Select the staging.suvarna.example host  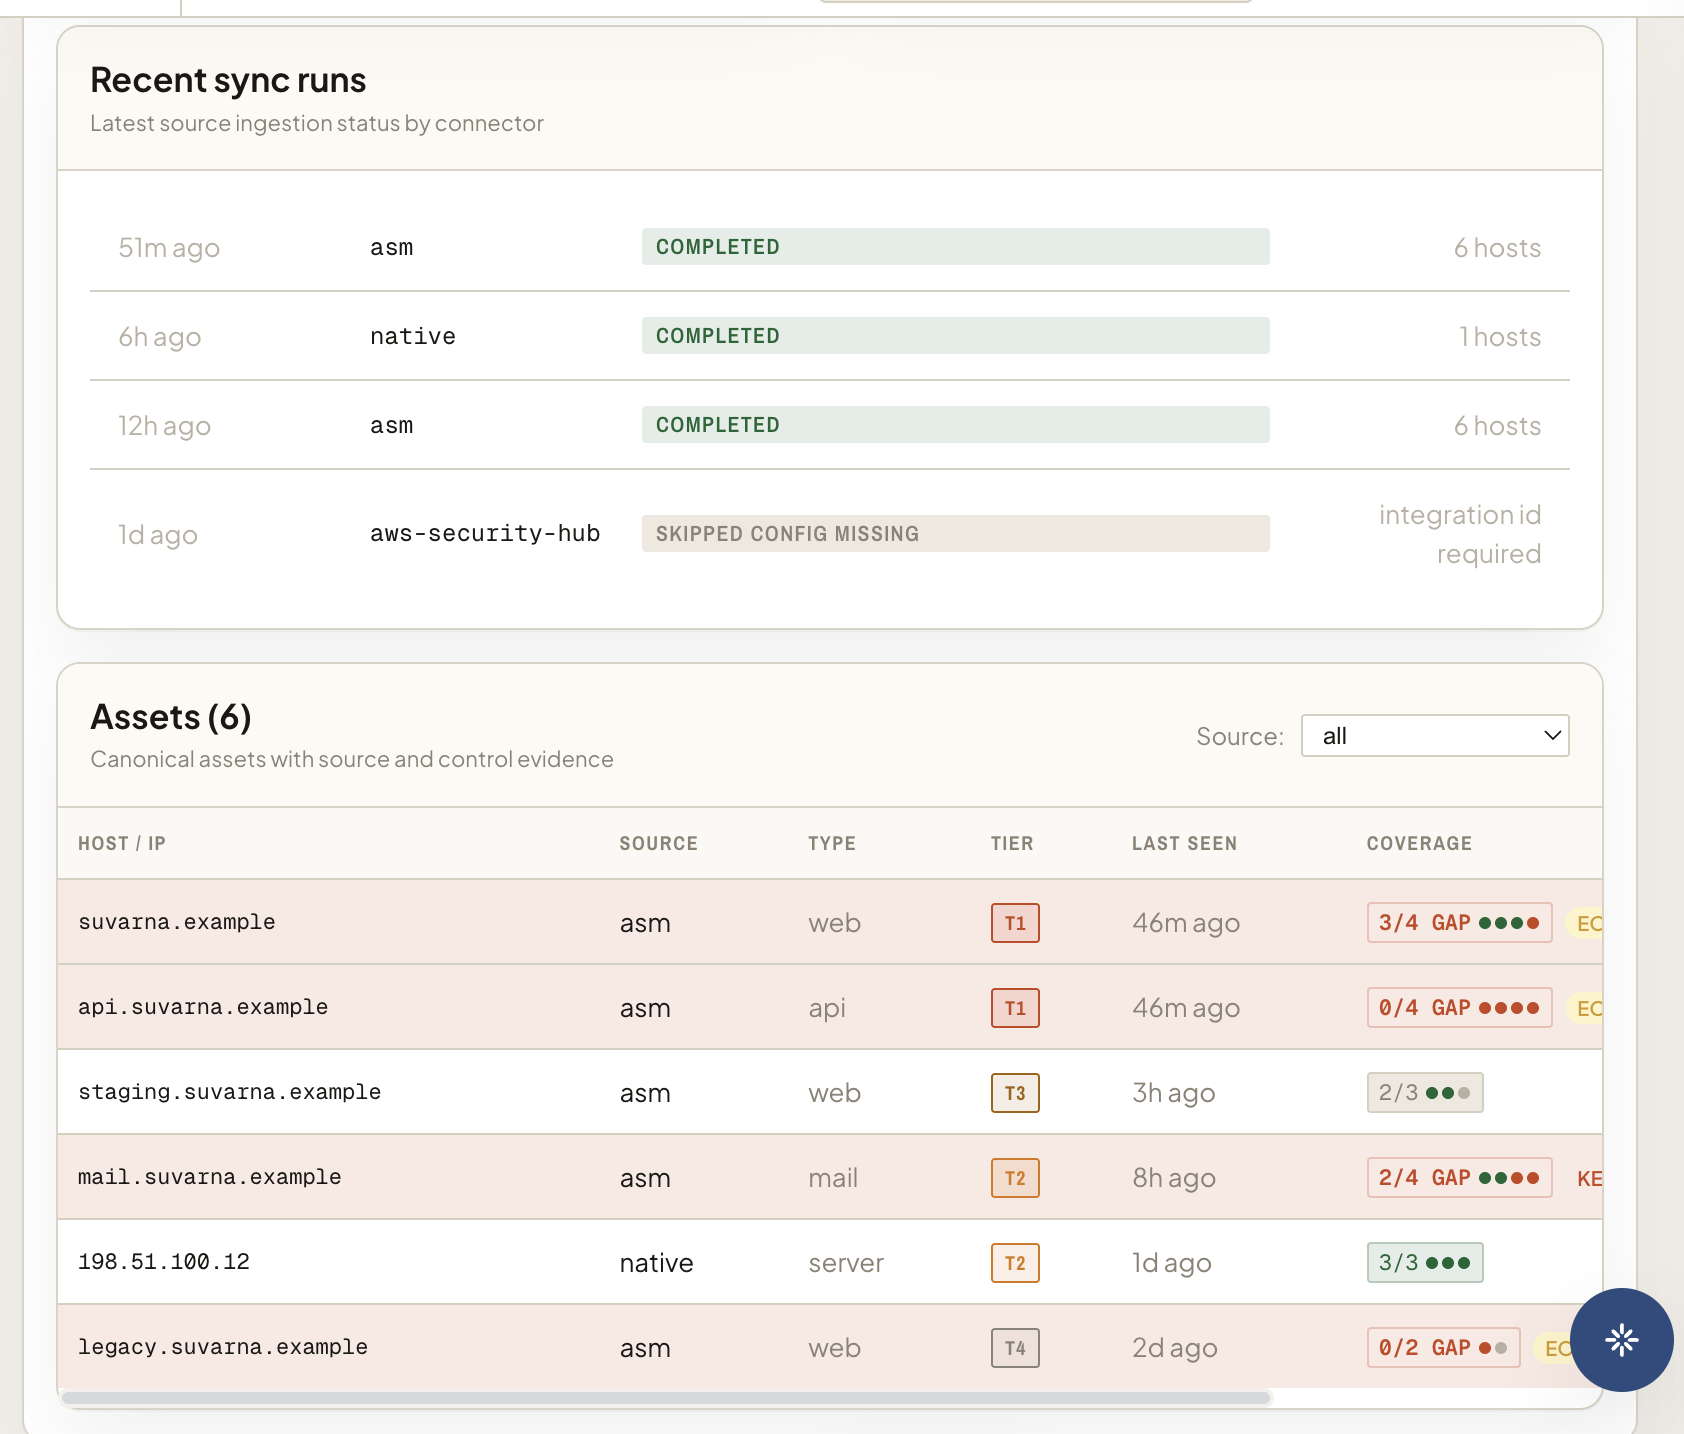point(229,1092)
